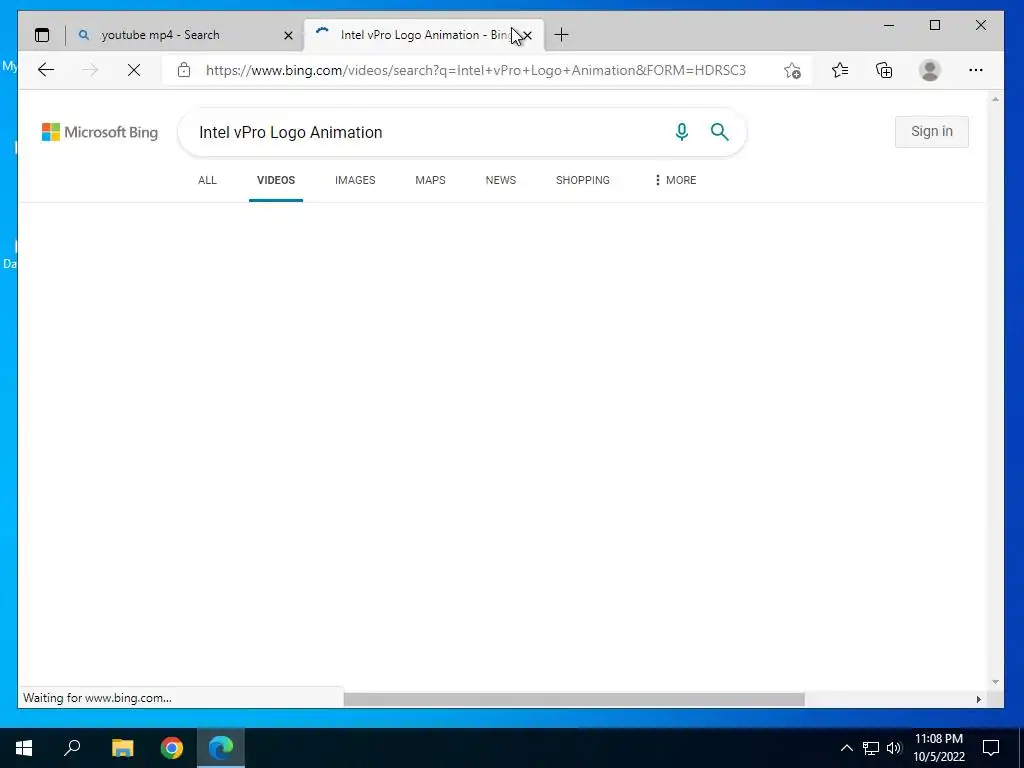The image size is (1024, 768).
Task: Select the VIDEOS tab
Action: click(x=276, y=180)
